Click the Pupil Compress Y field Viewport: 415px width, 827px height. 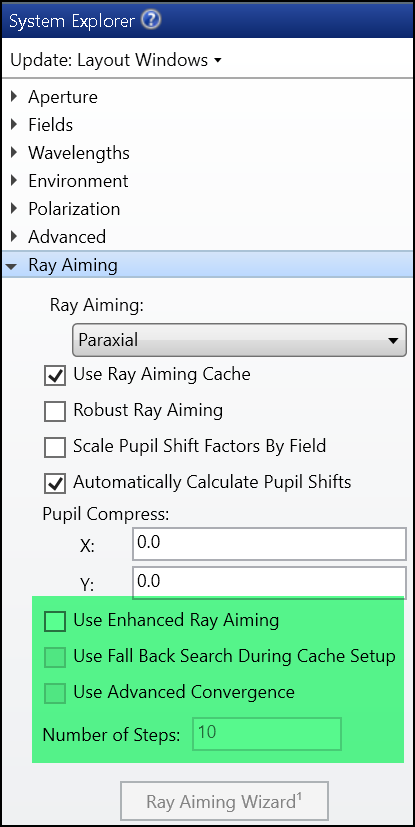point(269,582)
